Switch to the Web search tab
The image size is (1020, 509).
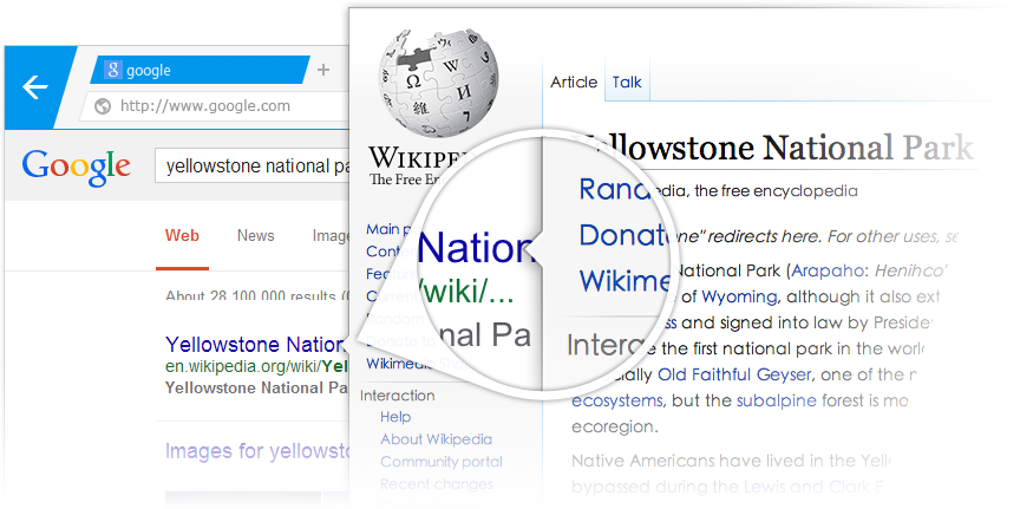182,236
